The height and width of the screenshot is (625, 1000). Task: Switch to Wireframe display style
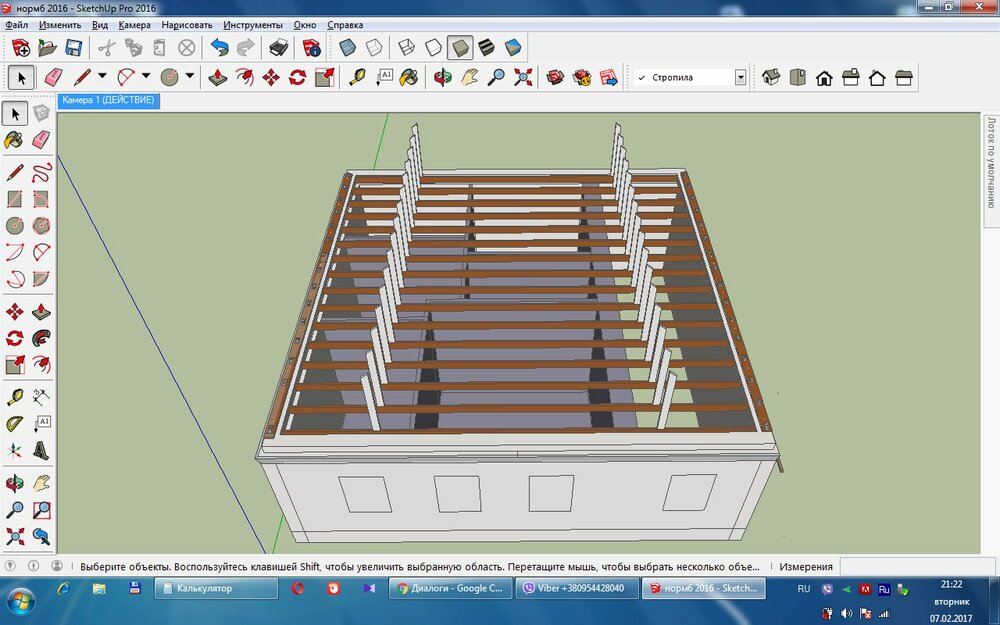[x=406, y=47]
